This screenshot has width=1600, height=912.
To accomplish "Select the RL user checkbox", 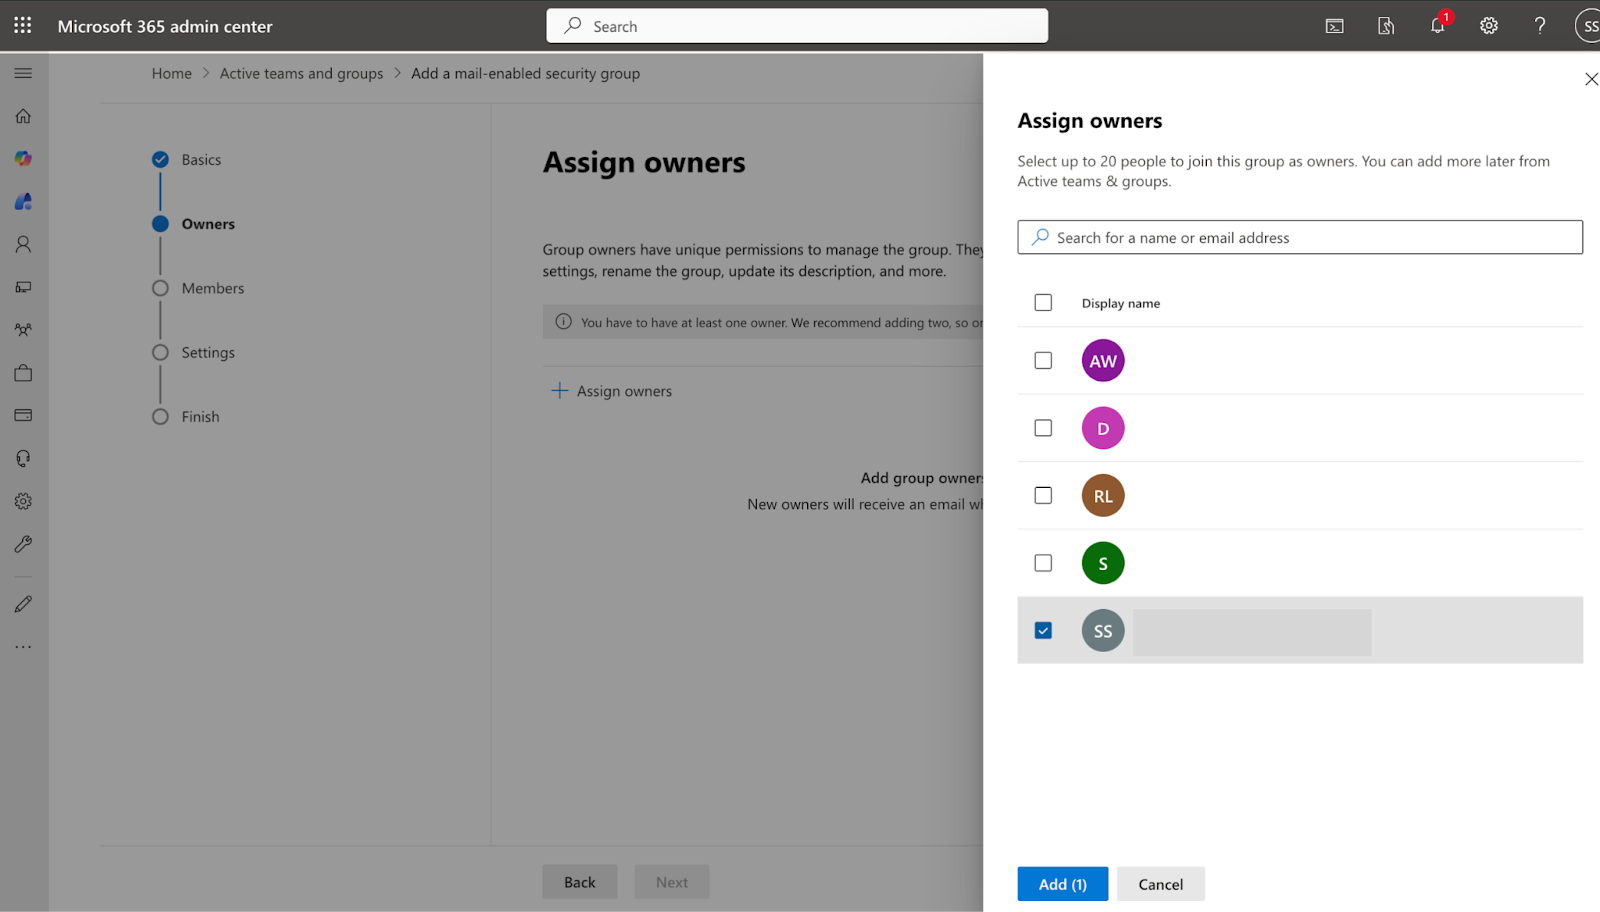I will click(1043, 496).
